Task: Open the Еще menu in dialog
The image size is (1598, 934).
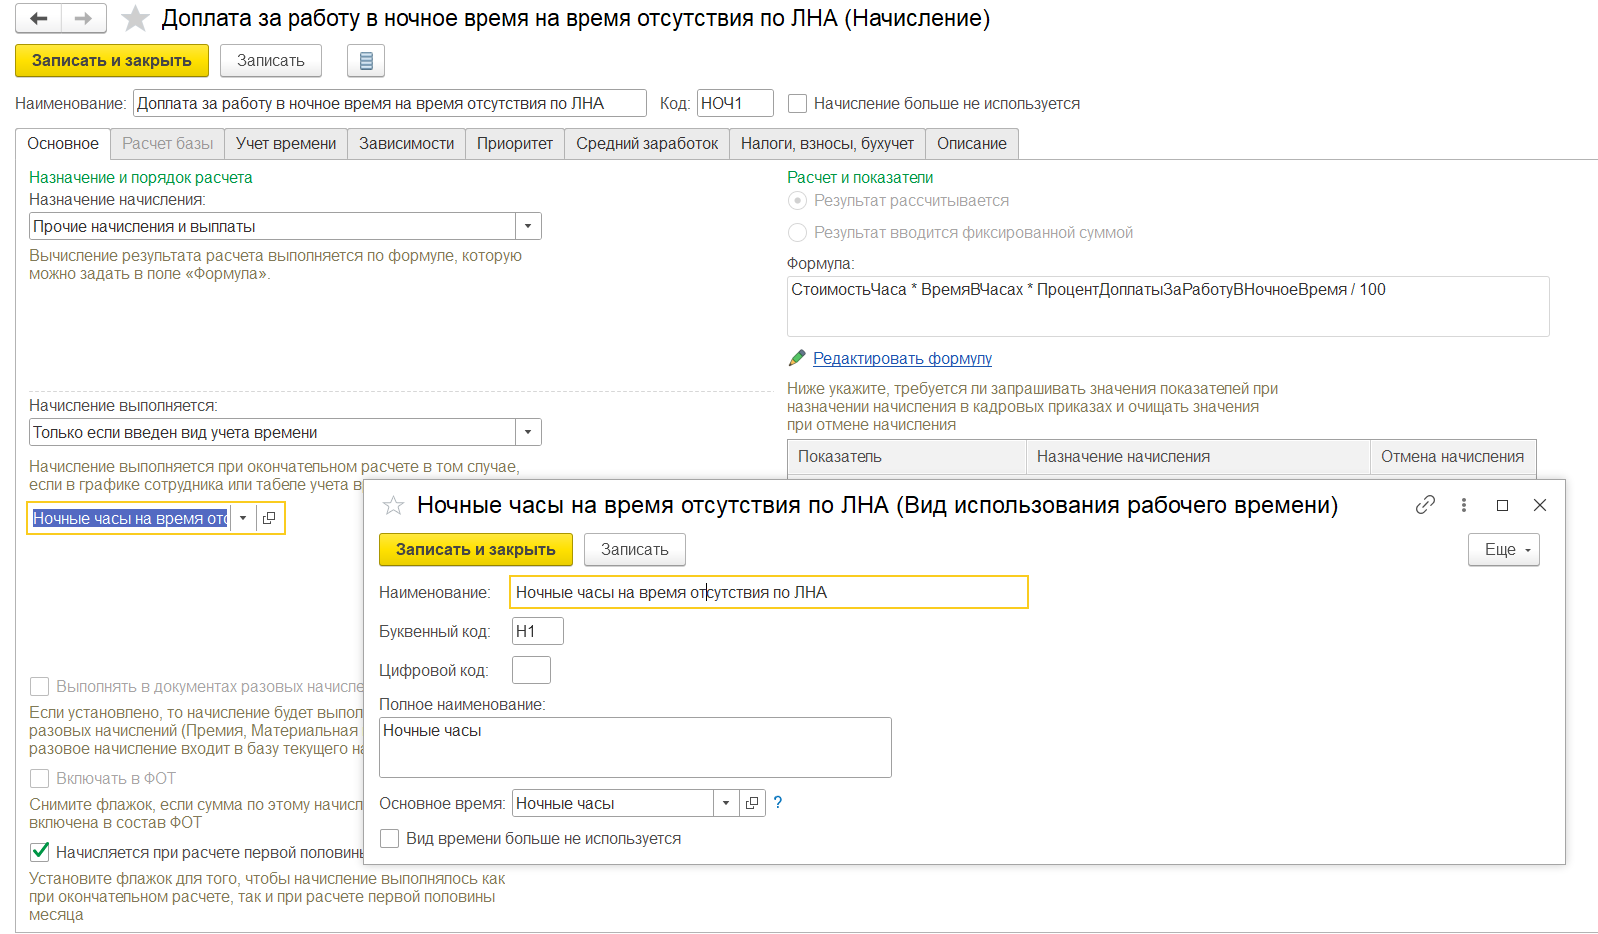Action: (1504, 549)
